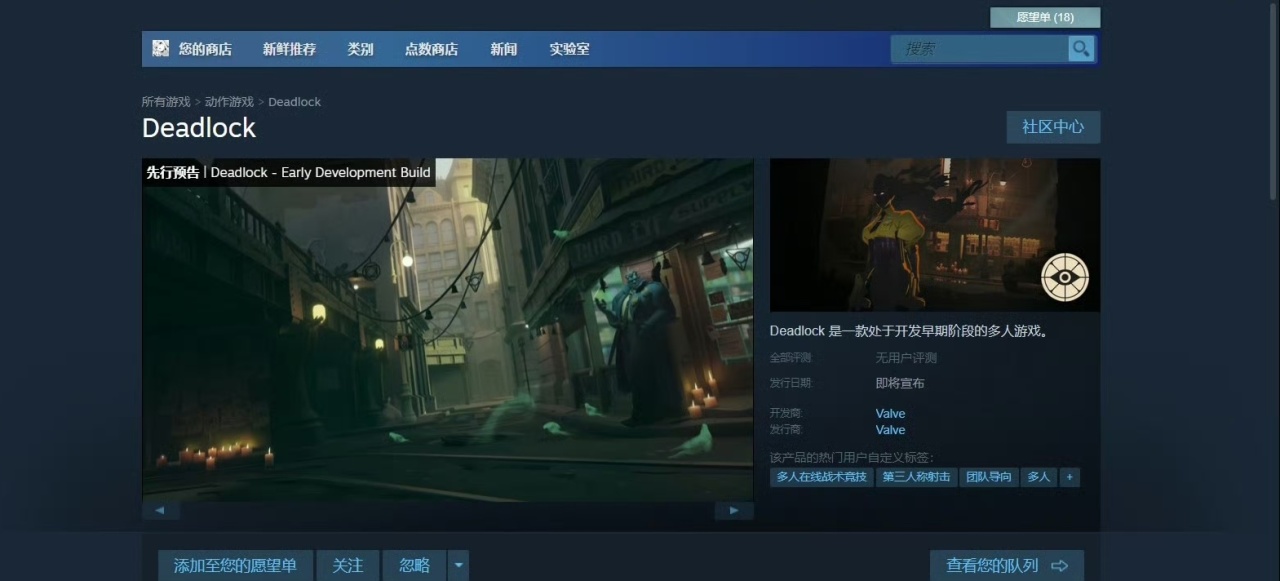Open the 新闻 tab
The width and height of the screenshot is (1280, 581).
coord(503,49)
